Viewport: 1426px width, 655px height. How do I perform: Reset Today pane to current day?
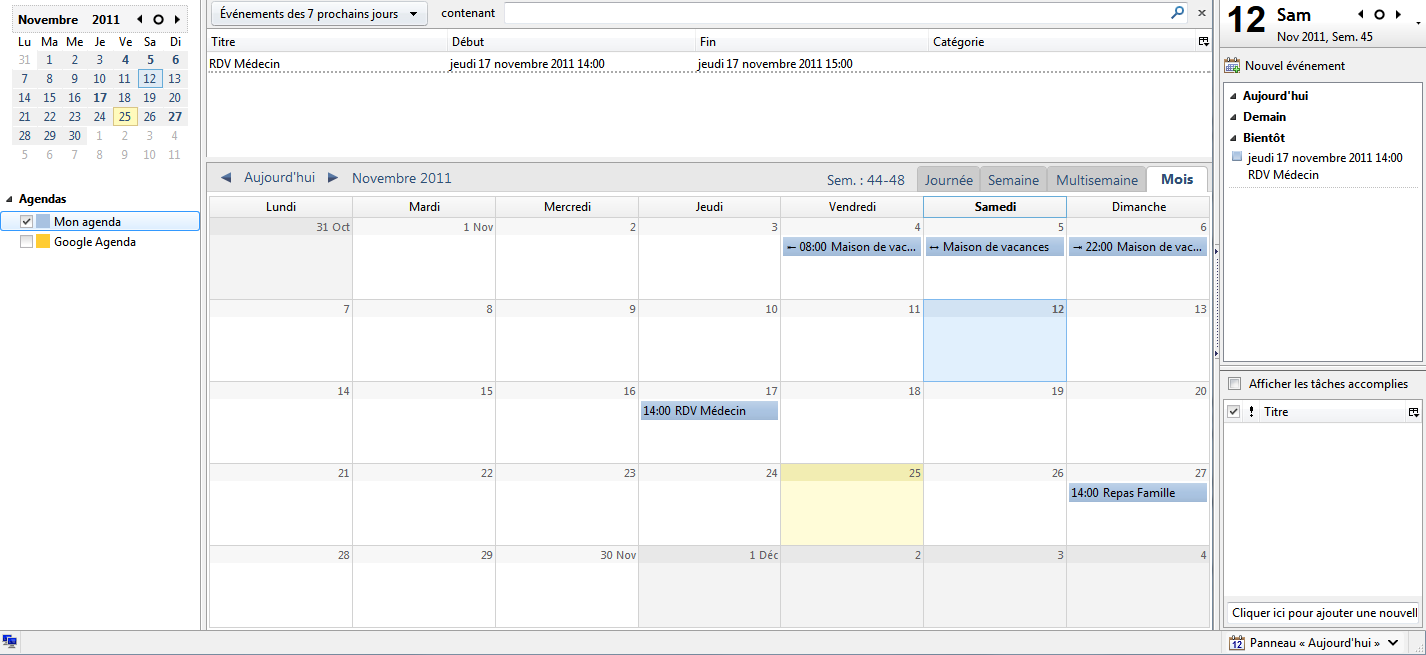pos(1379,15)
